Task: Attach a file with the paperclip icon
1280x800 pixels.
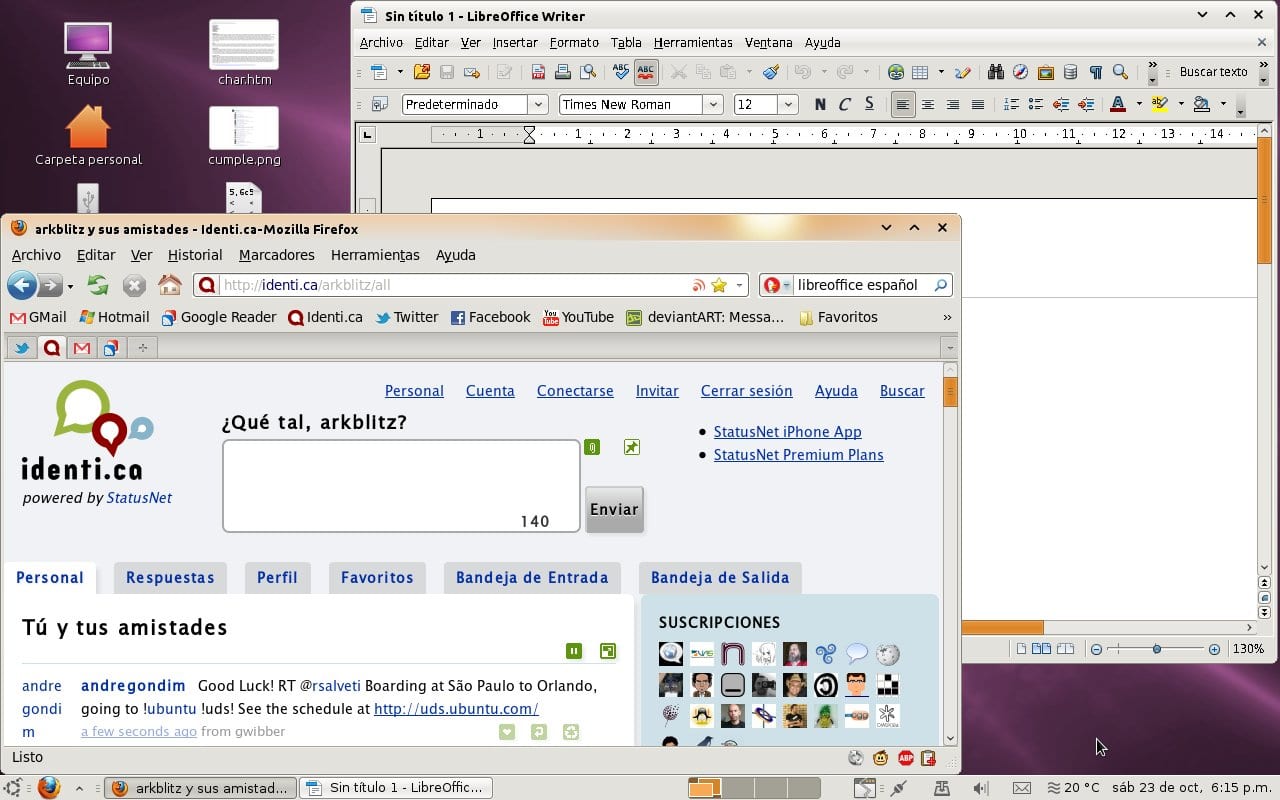Action: 592,447
